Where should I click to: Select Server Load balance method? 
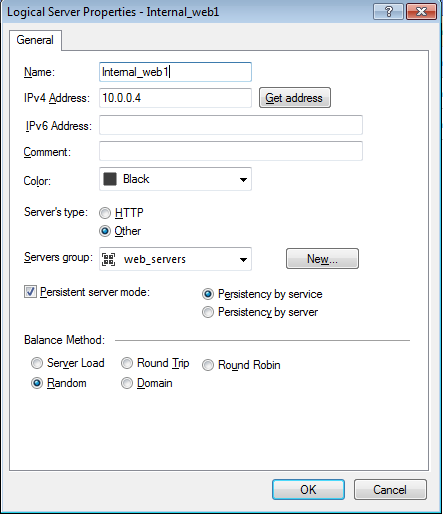37,363
